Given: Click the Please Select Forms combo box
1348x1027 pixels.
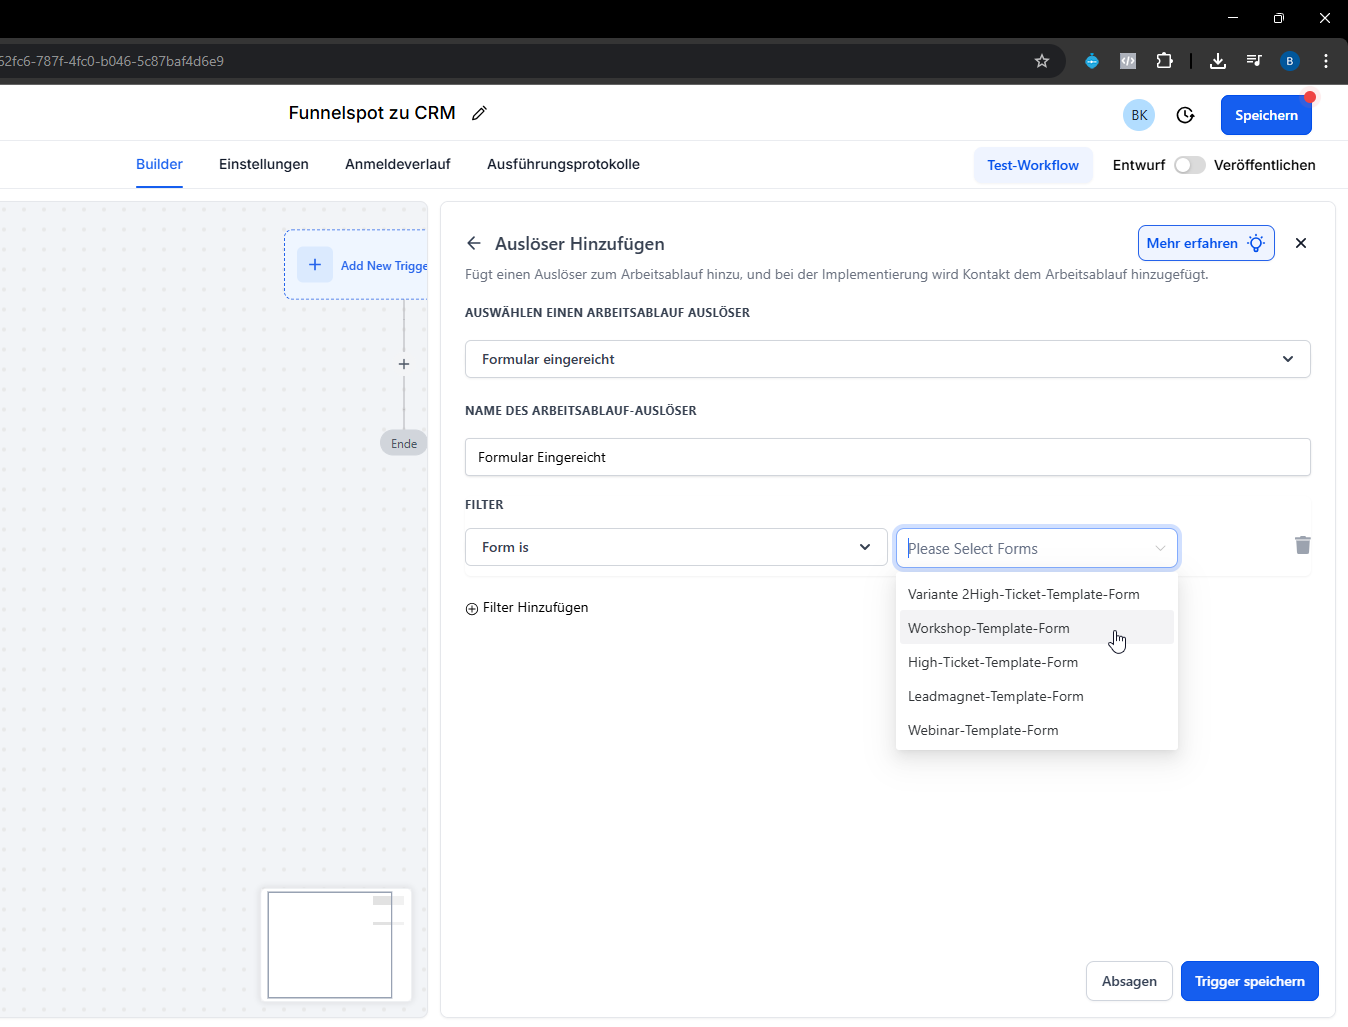Looking at the screenshot, I should (1037, 548).
